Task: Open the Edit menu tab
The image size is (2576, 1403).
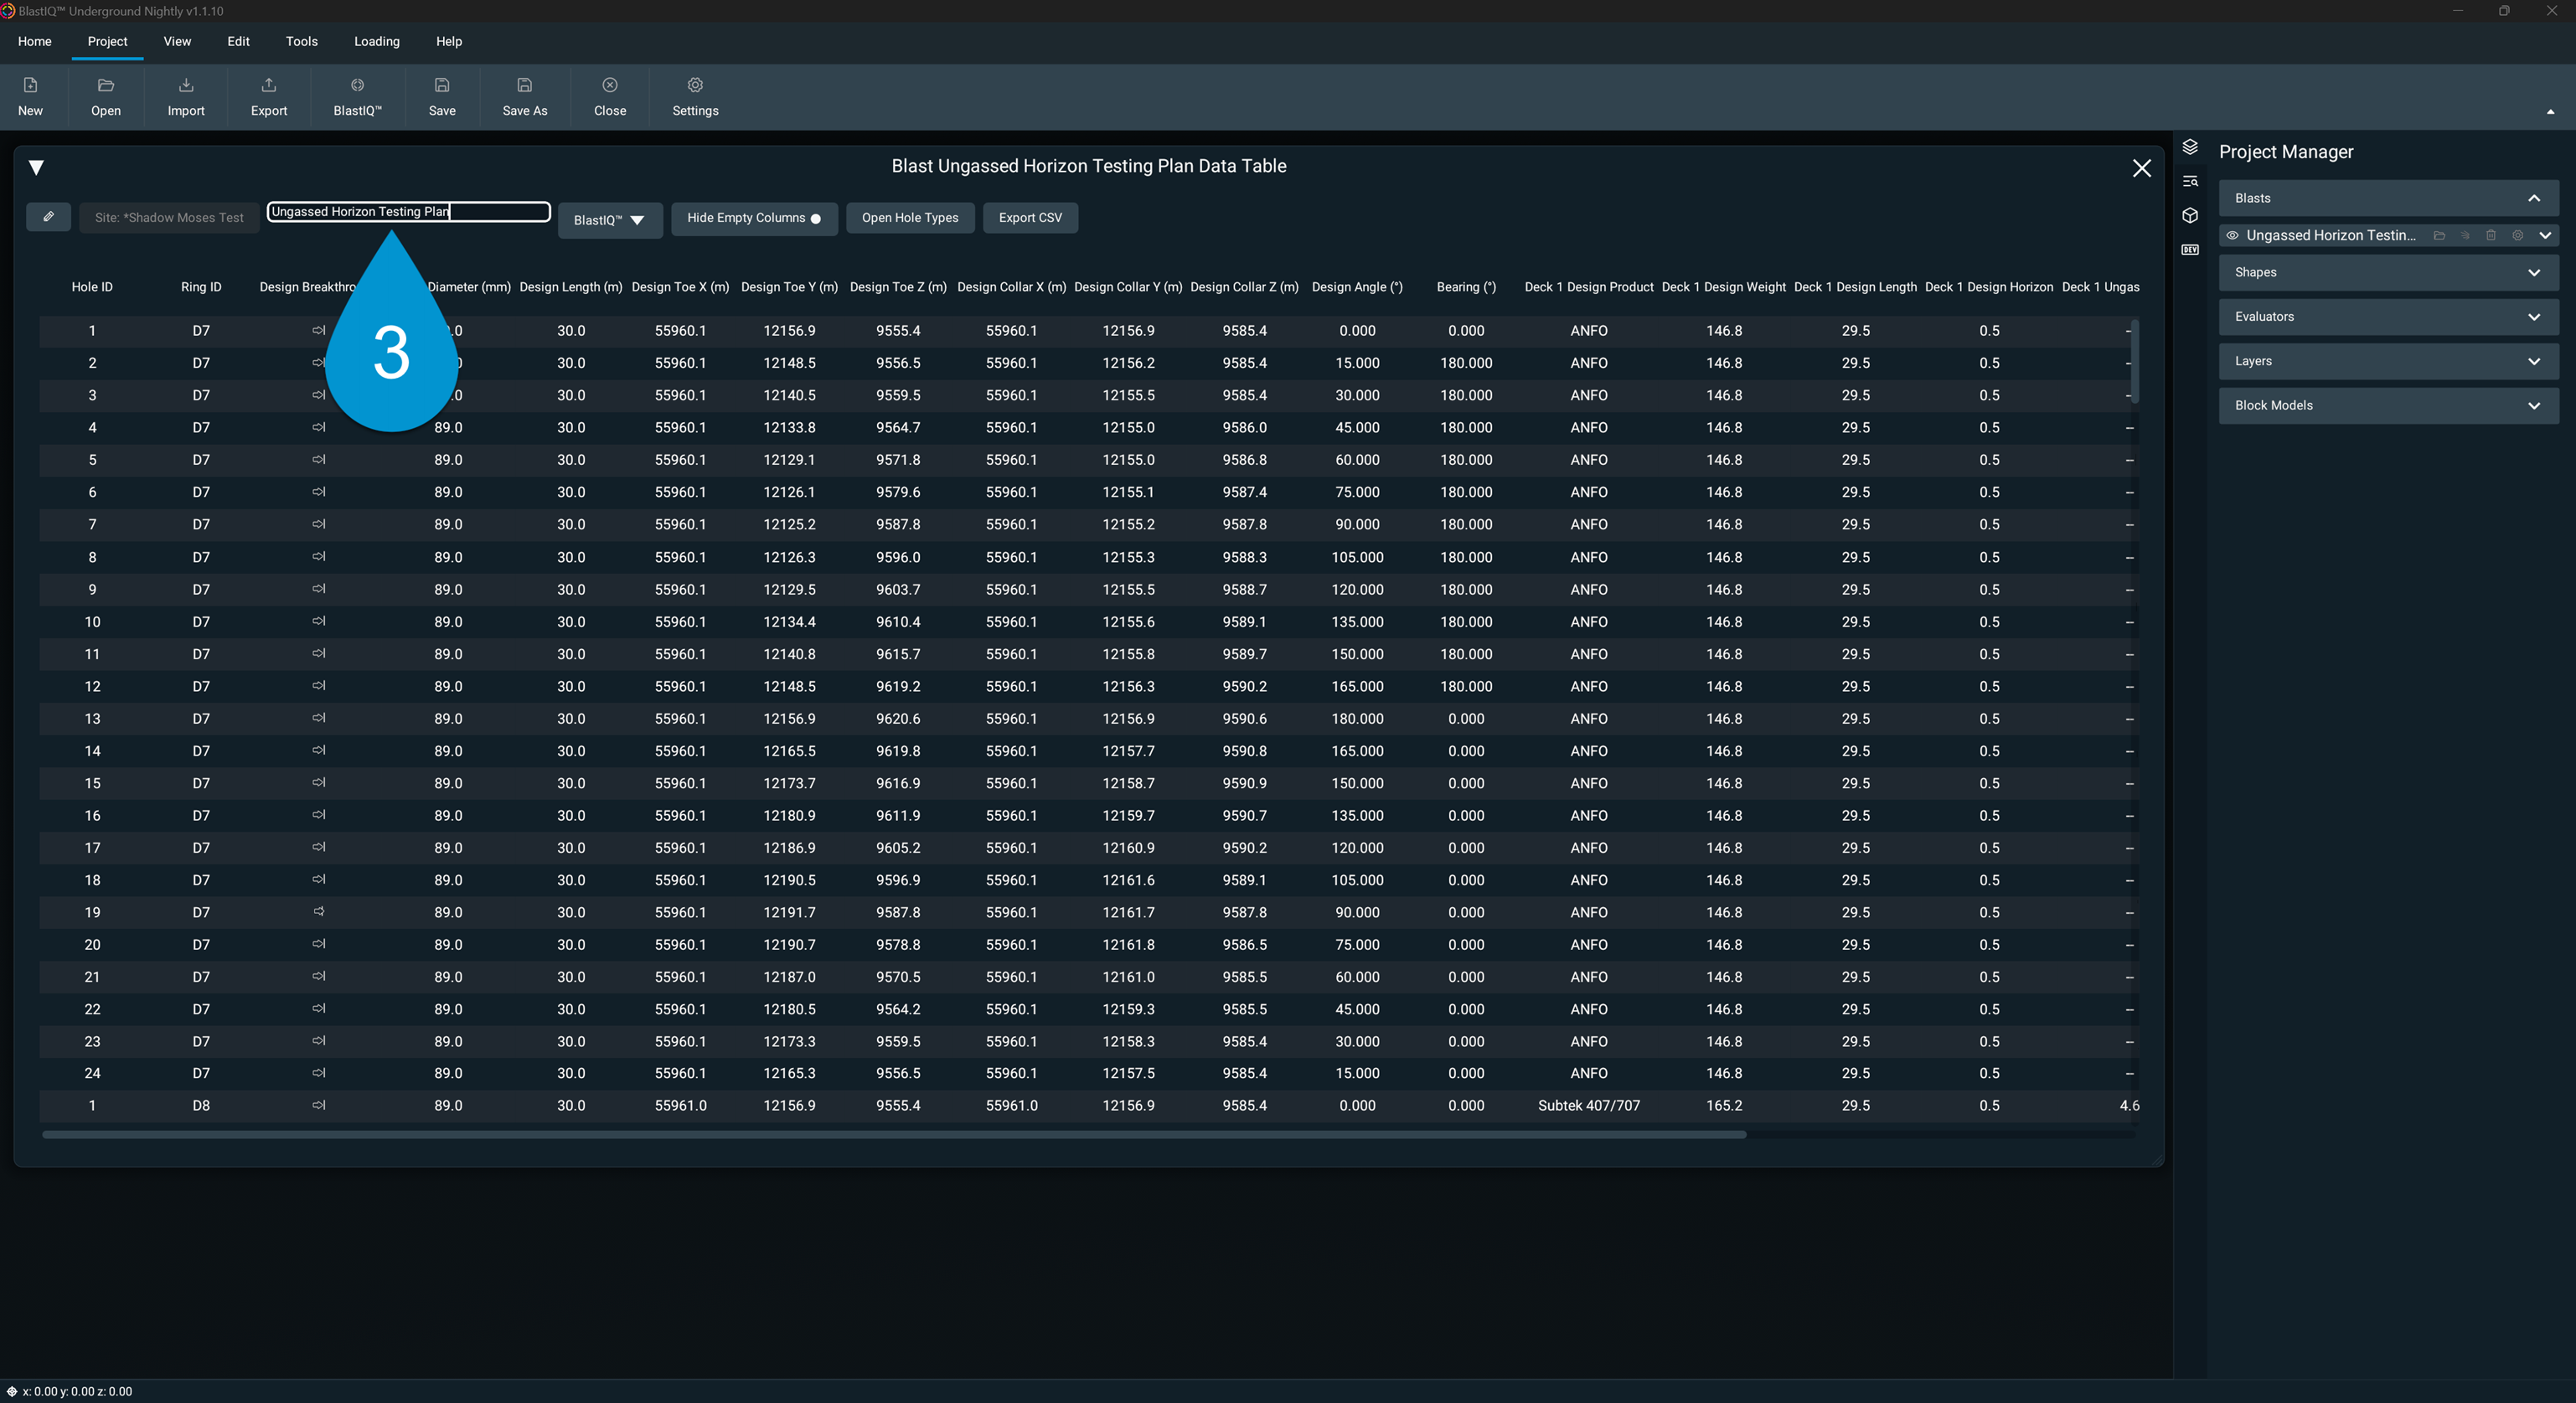Action: (238, 42)
